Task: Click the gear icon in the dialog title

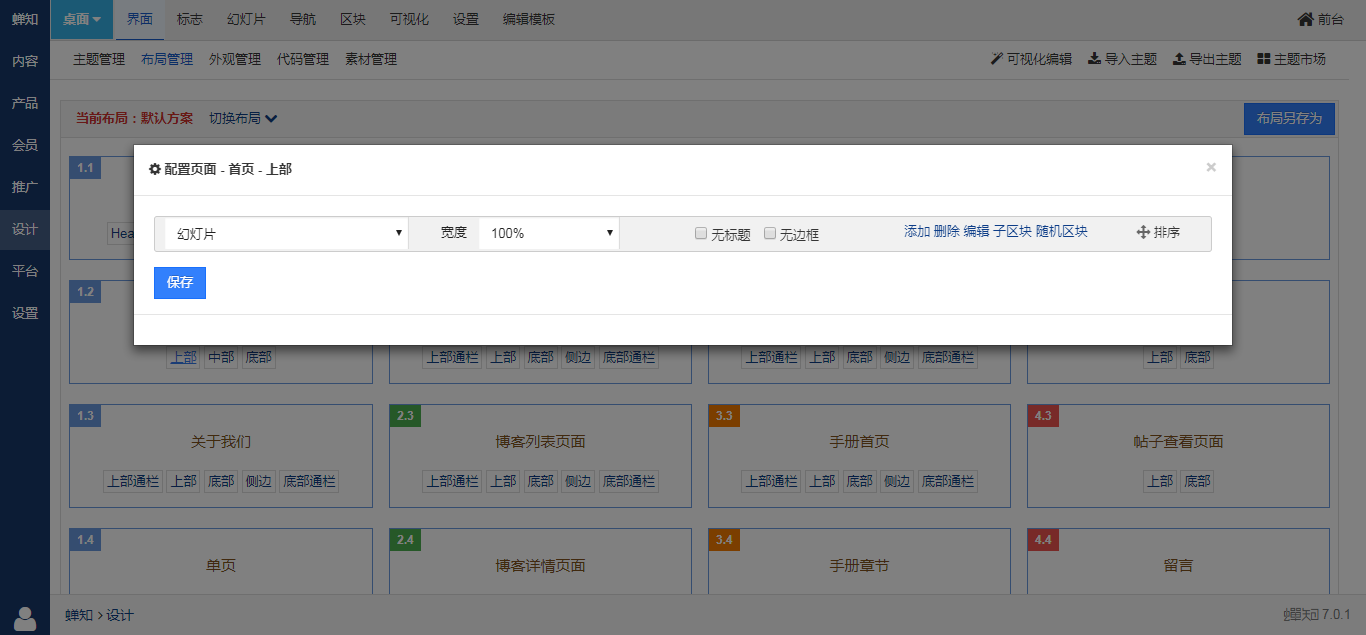Action: pos(155,169)
